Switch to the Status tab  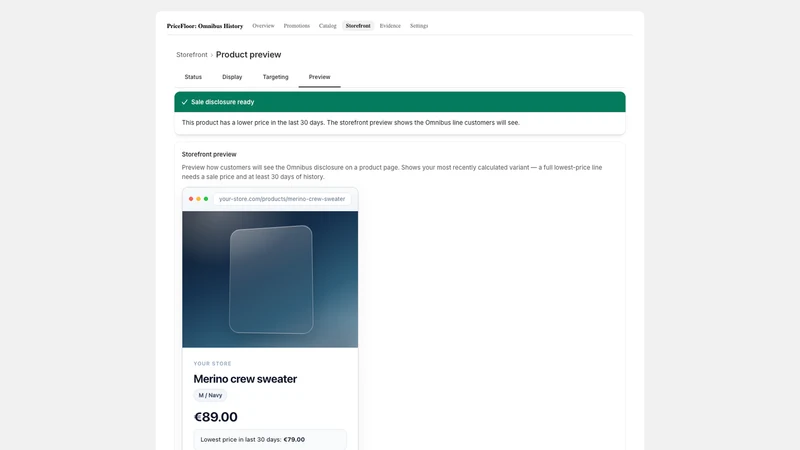[193, 77]
